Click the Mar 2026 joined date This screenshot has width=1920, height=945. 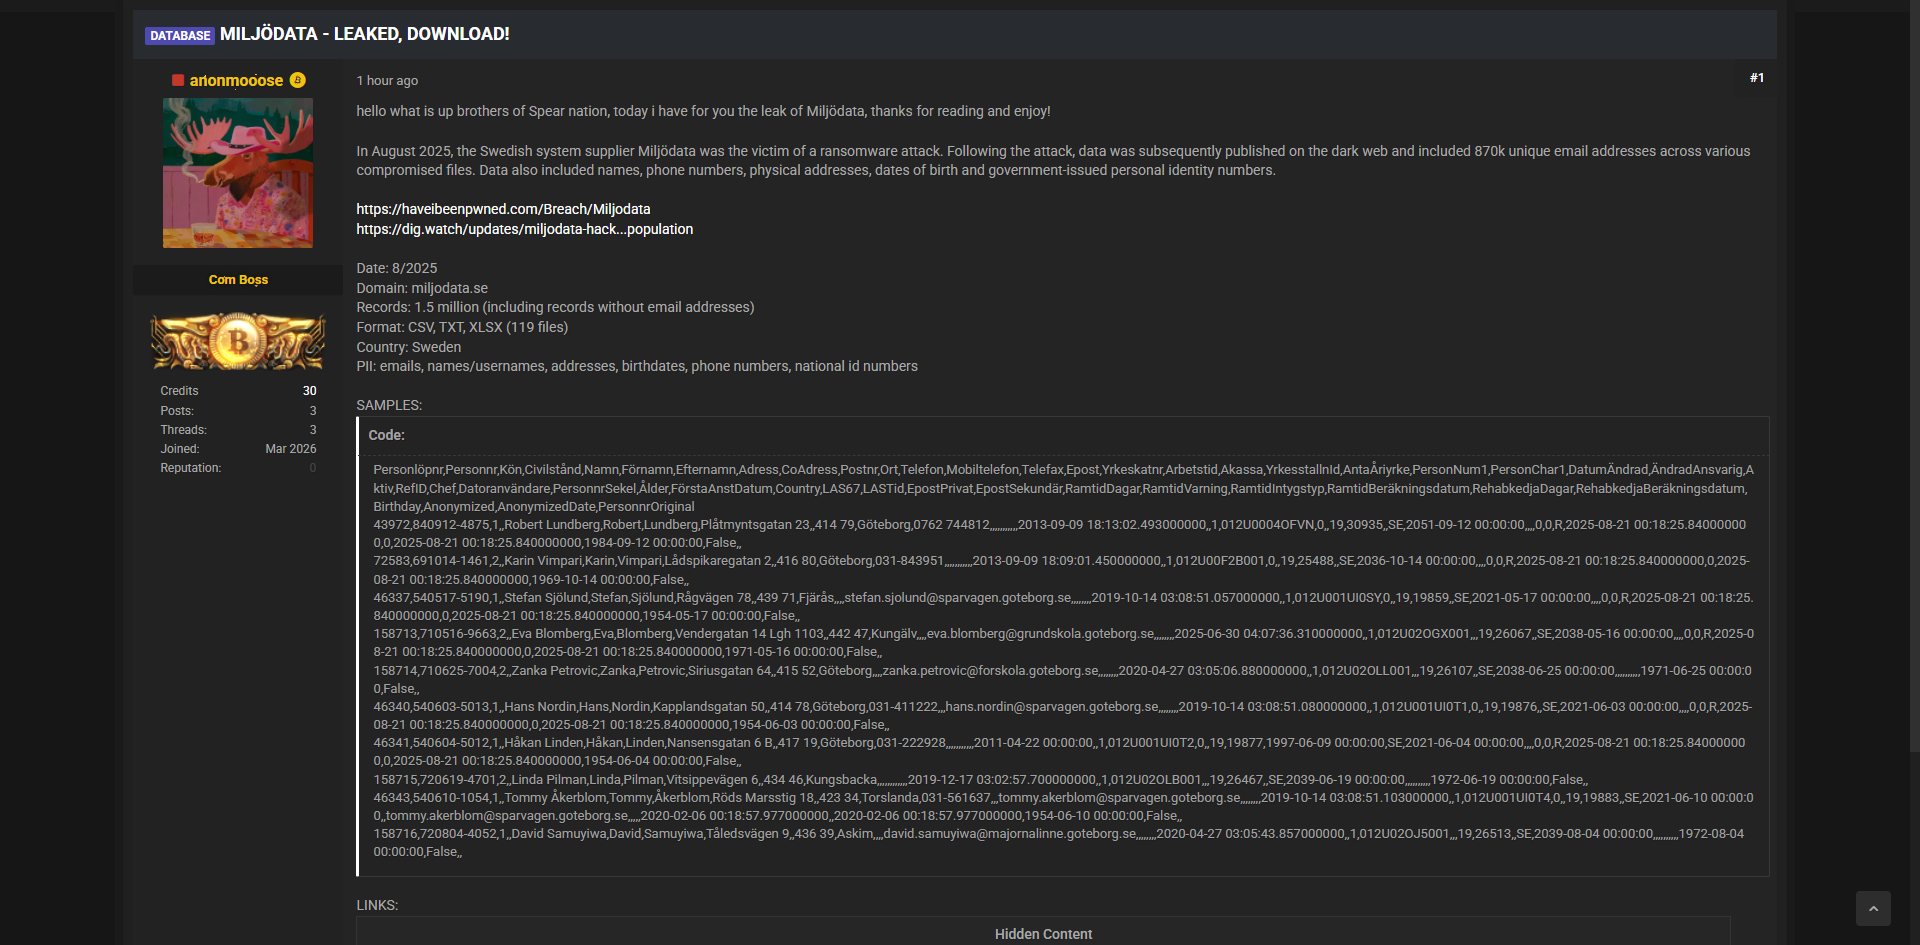click(x=290, y=449)
